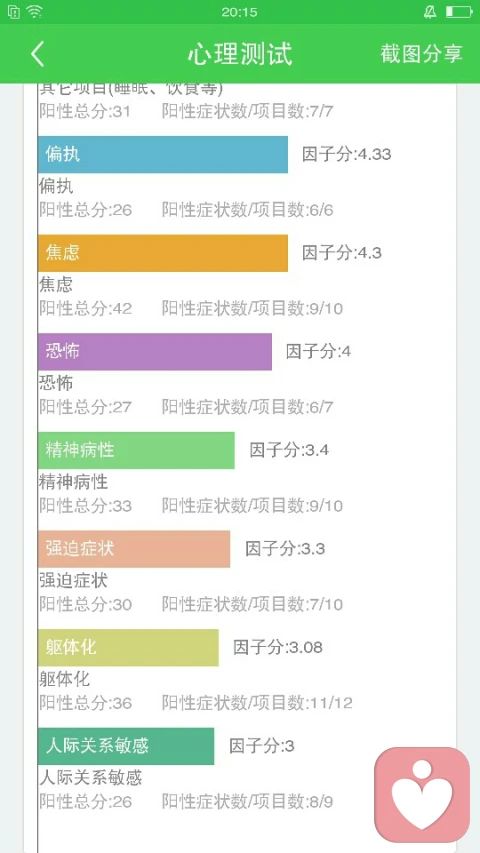Tap the back arrow icon
The width and height of the screenshot is (480, 853).
coord(37,54)
